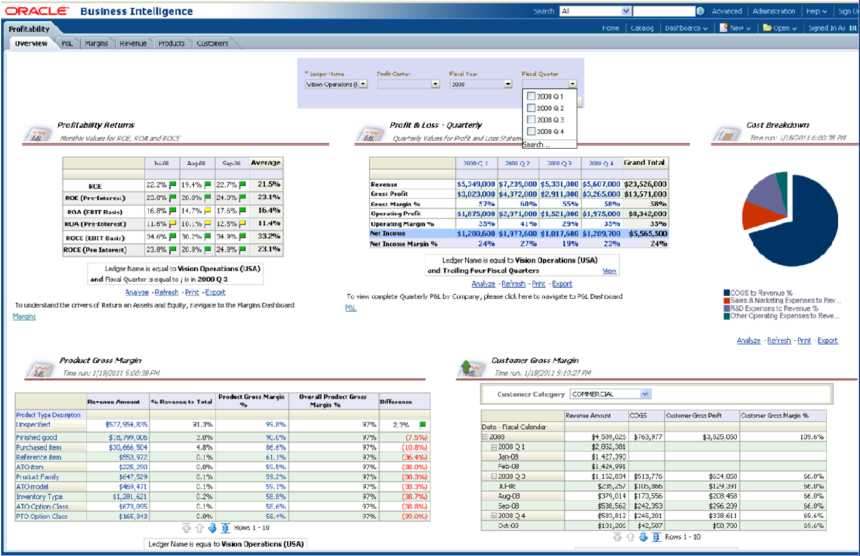The image size is (860, 556).
Task: Check the 2008 Q 3 fiscal quarter option
Action: (x=531, y=120)
